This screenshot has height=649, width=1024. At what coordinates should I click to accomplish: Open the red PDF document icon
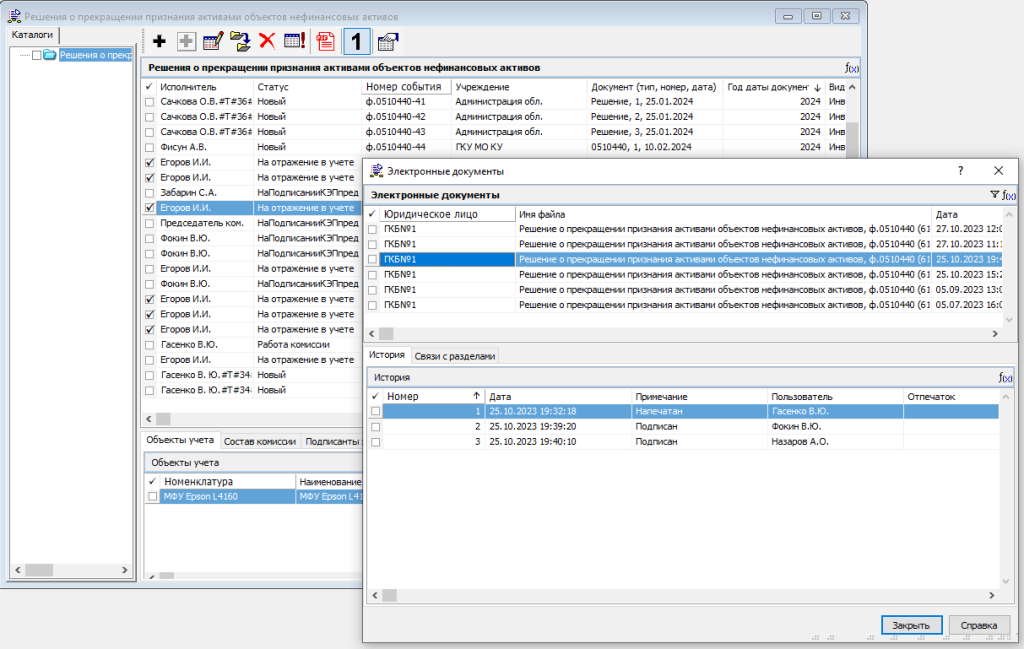point(325,42)
